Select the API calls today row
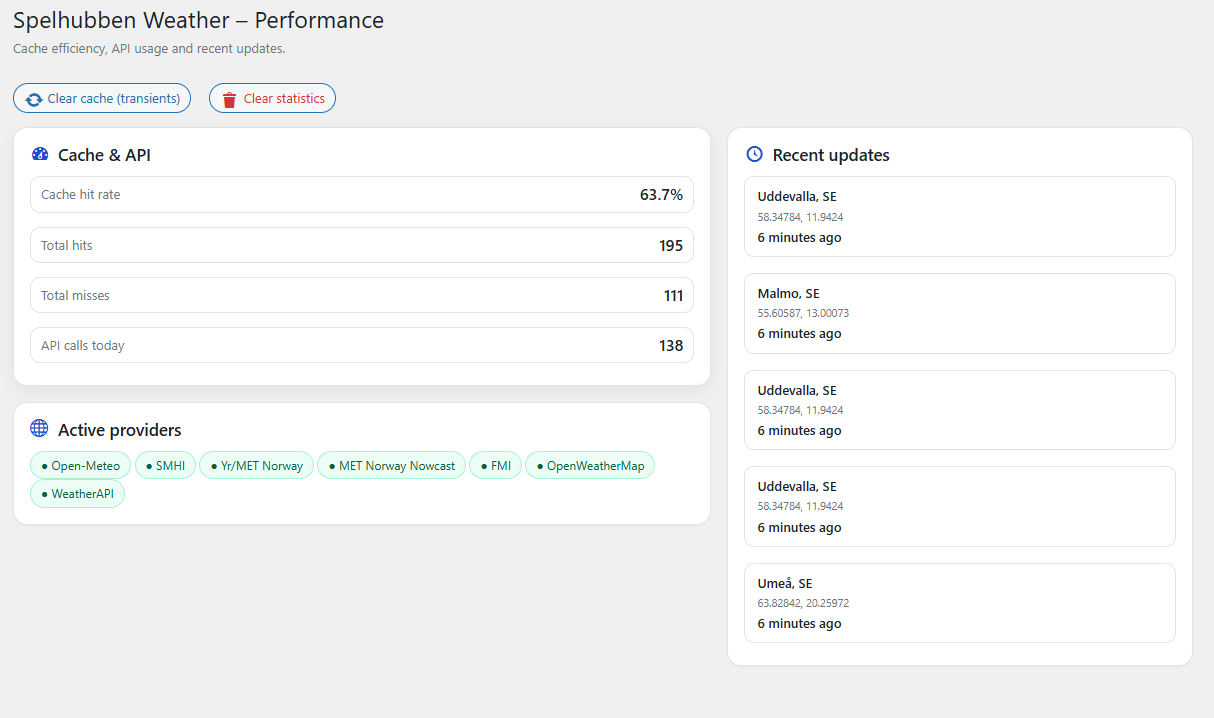Screen dimensions: 1214x718 coord(361,345)
